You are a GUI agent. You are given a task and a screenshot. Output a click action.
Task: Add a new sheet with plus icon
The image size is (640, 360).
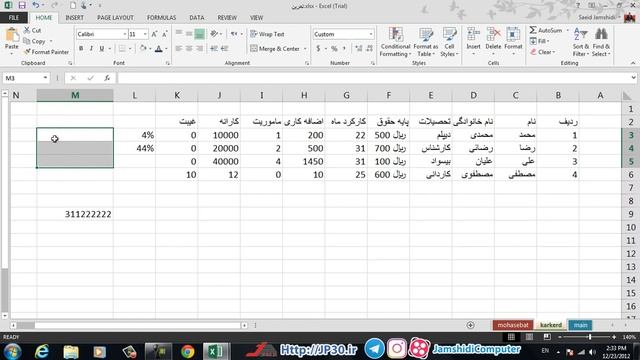pyautogui.click(x=470, y=325)
